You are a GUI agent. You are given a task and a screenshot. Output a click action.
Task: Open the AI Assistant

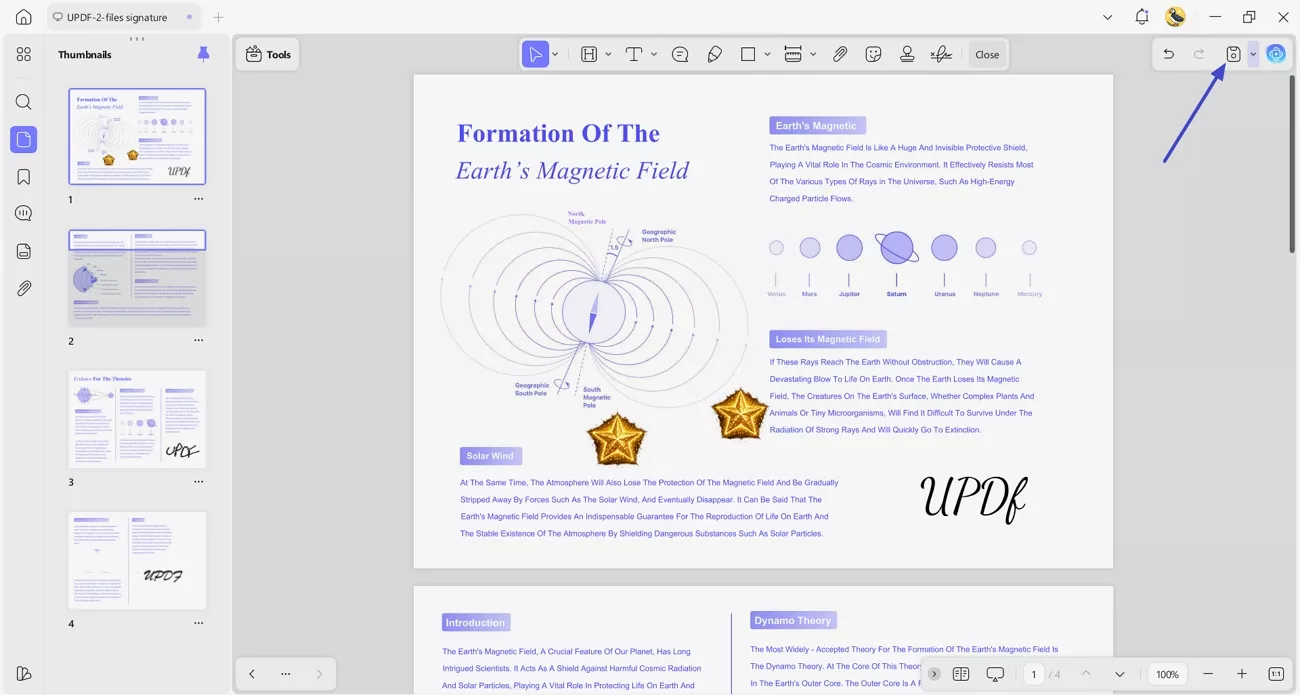[x=1276, y=54]
